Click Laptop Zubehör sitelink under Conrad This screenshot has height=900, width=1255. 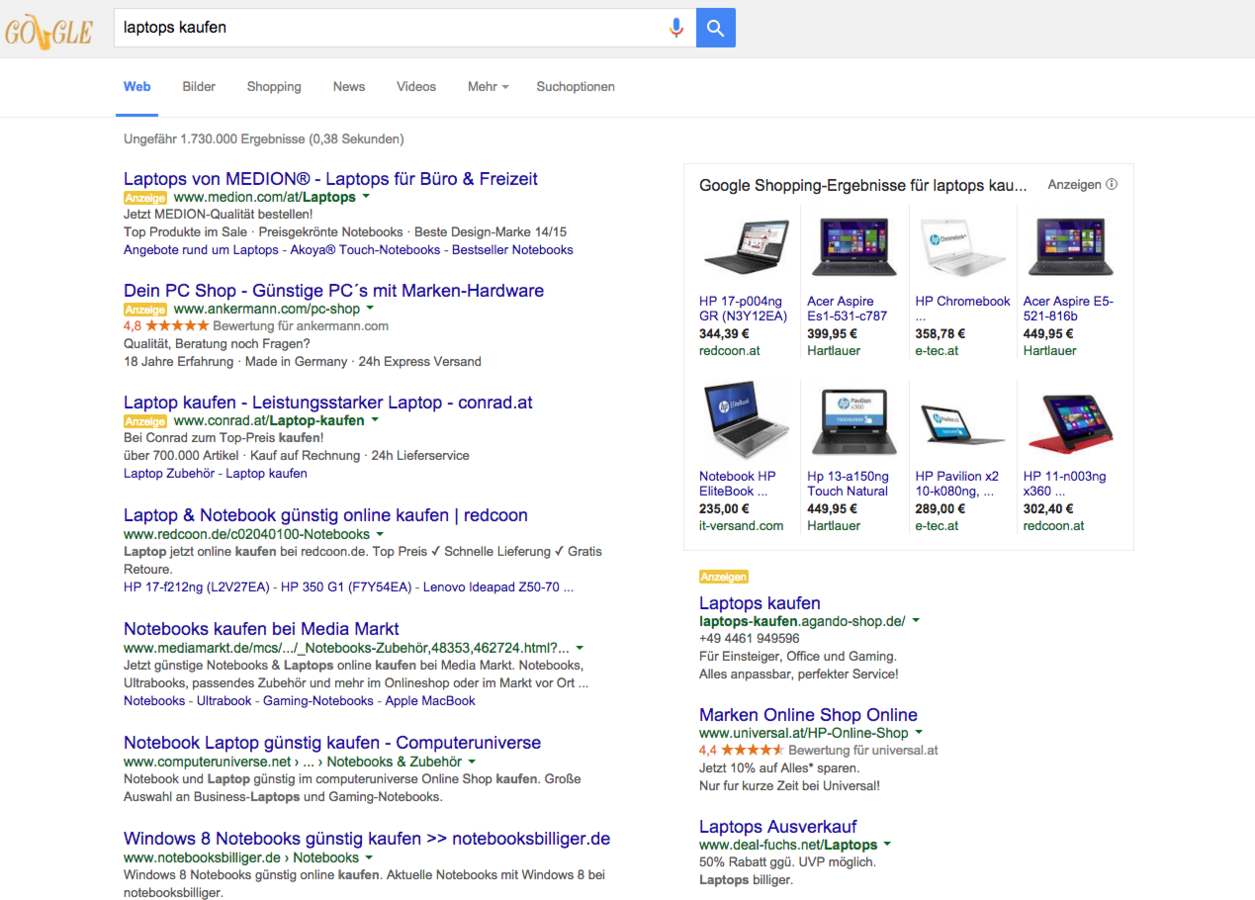pos(169,474)
